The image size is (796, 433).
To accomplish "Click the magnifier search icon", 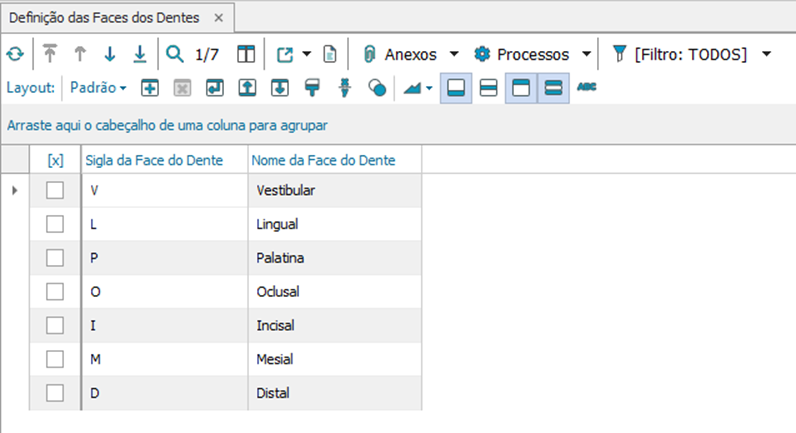I will [x=175, y=54].
